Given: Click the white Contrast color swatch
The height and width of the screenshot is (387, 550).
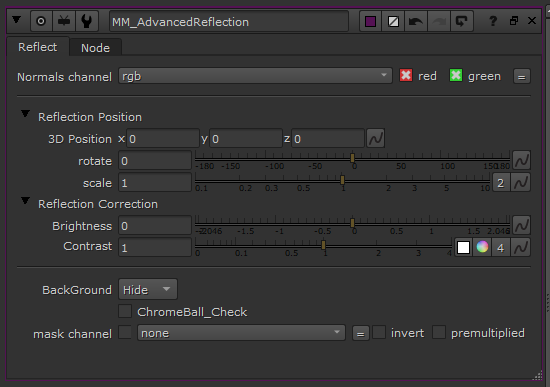Looking at the screenshot, I should 463,247.
